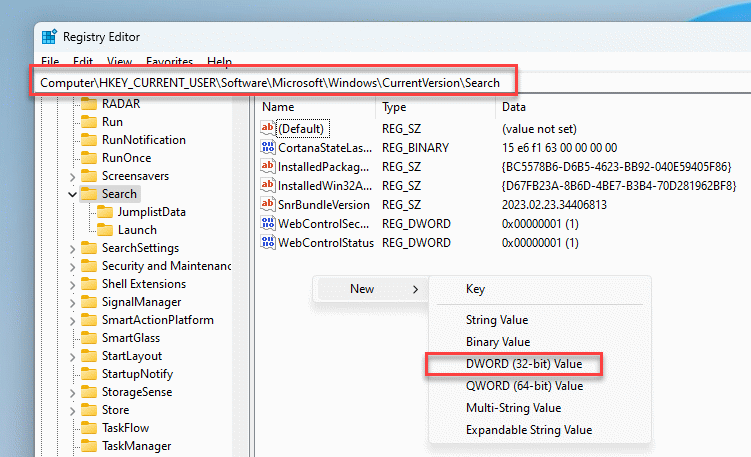Expand the Shell Extensions tree node
This screenshot has height=457, width=751.
72,285
